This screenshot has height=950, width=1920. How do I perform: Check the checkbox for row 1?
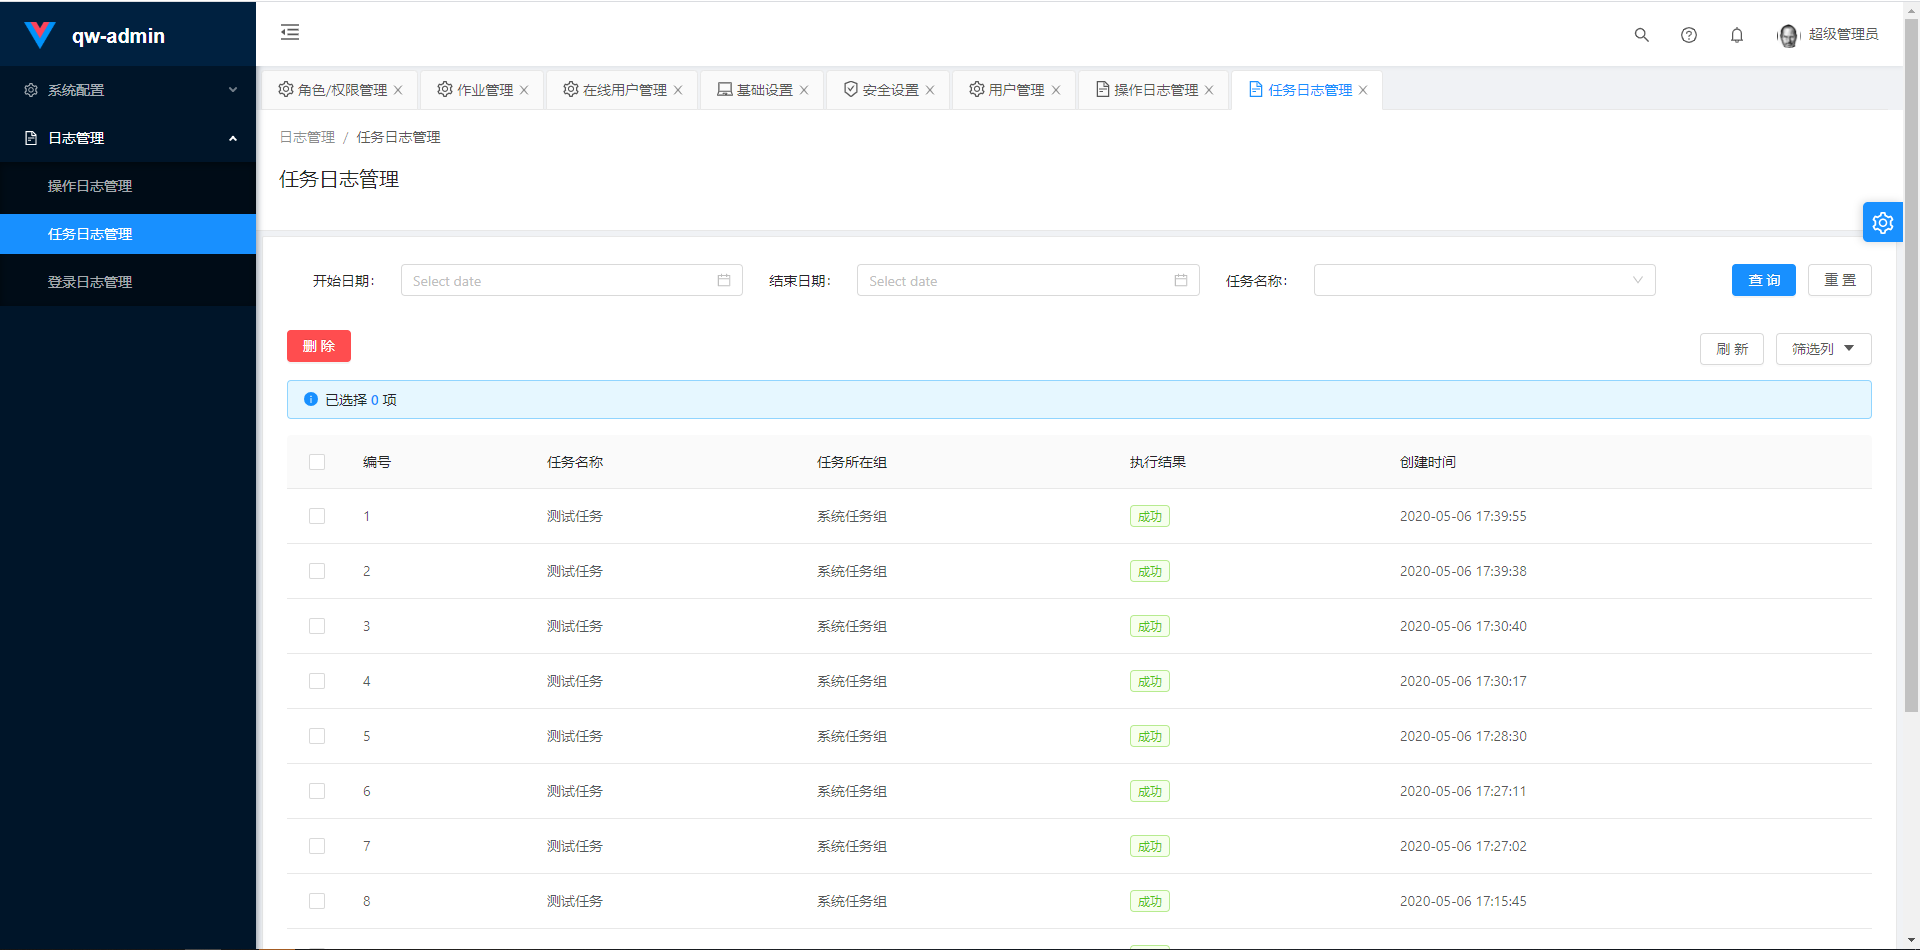point(317,516)
